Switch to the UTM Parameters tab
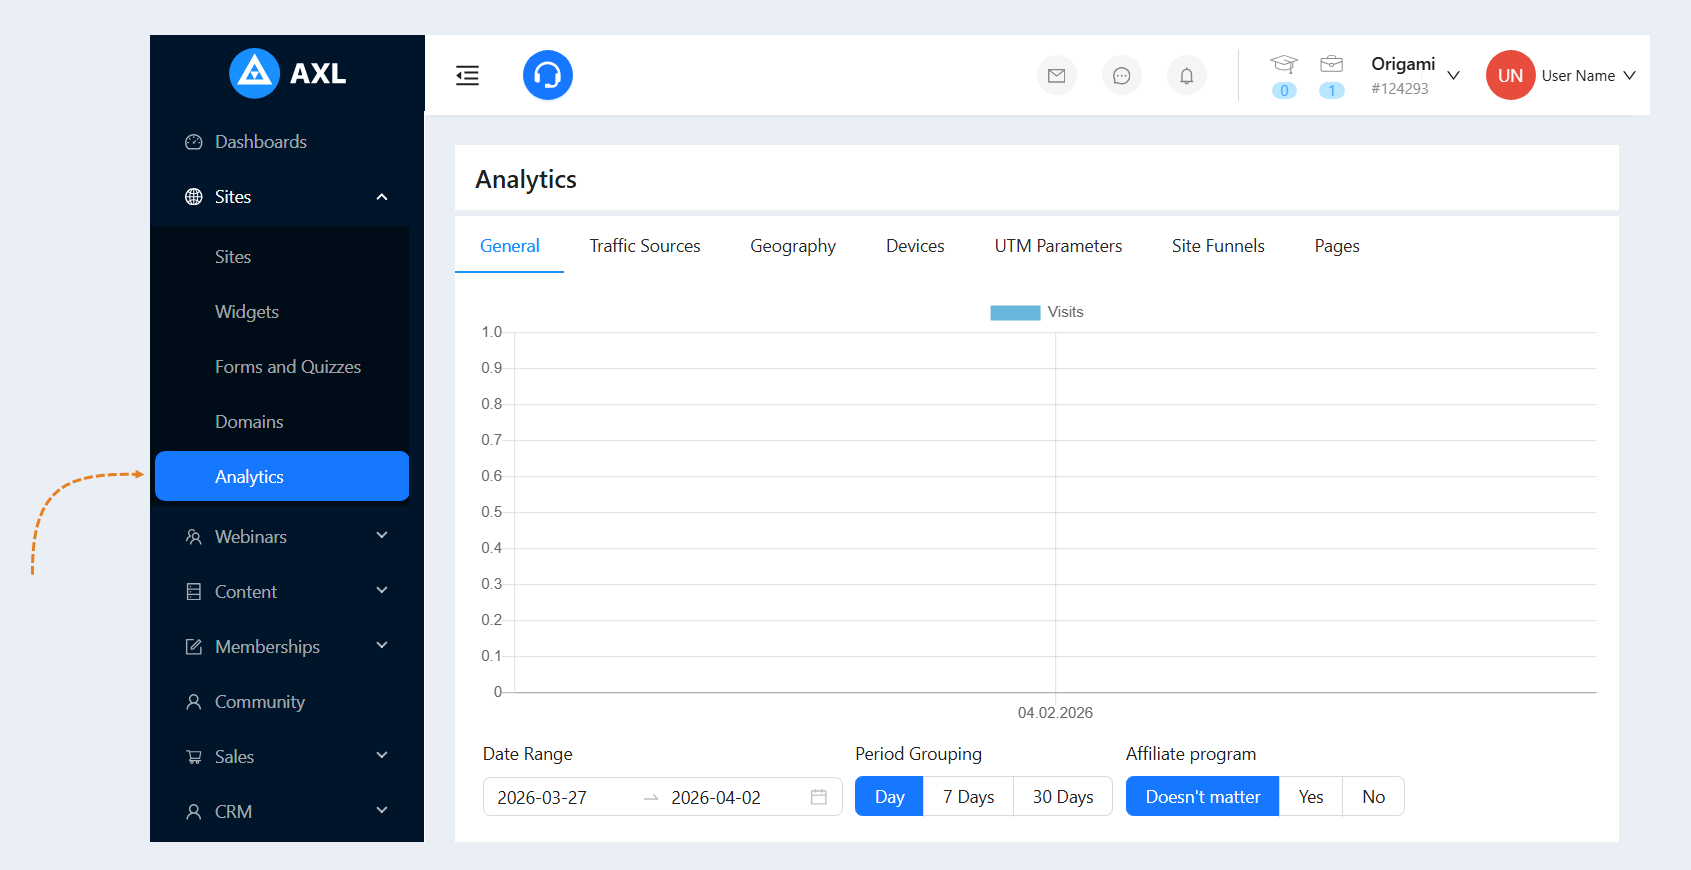1691x870 pixels. [x=1058, y=246]
